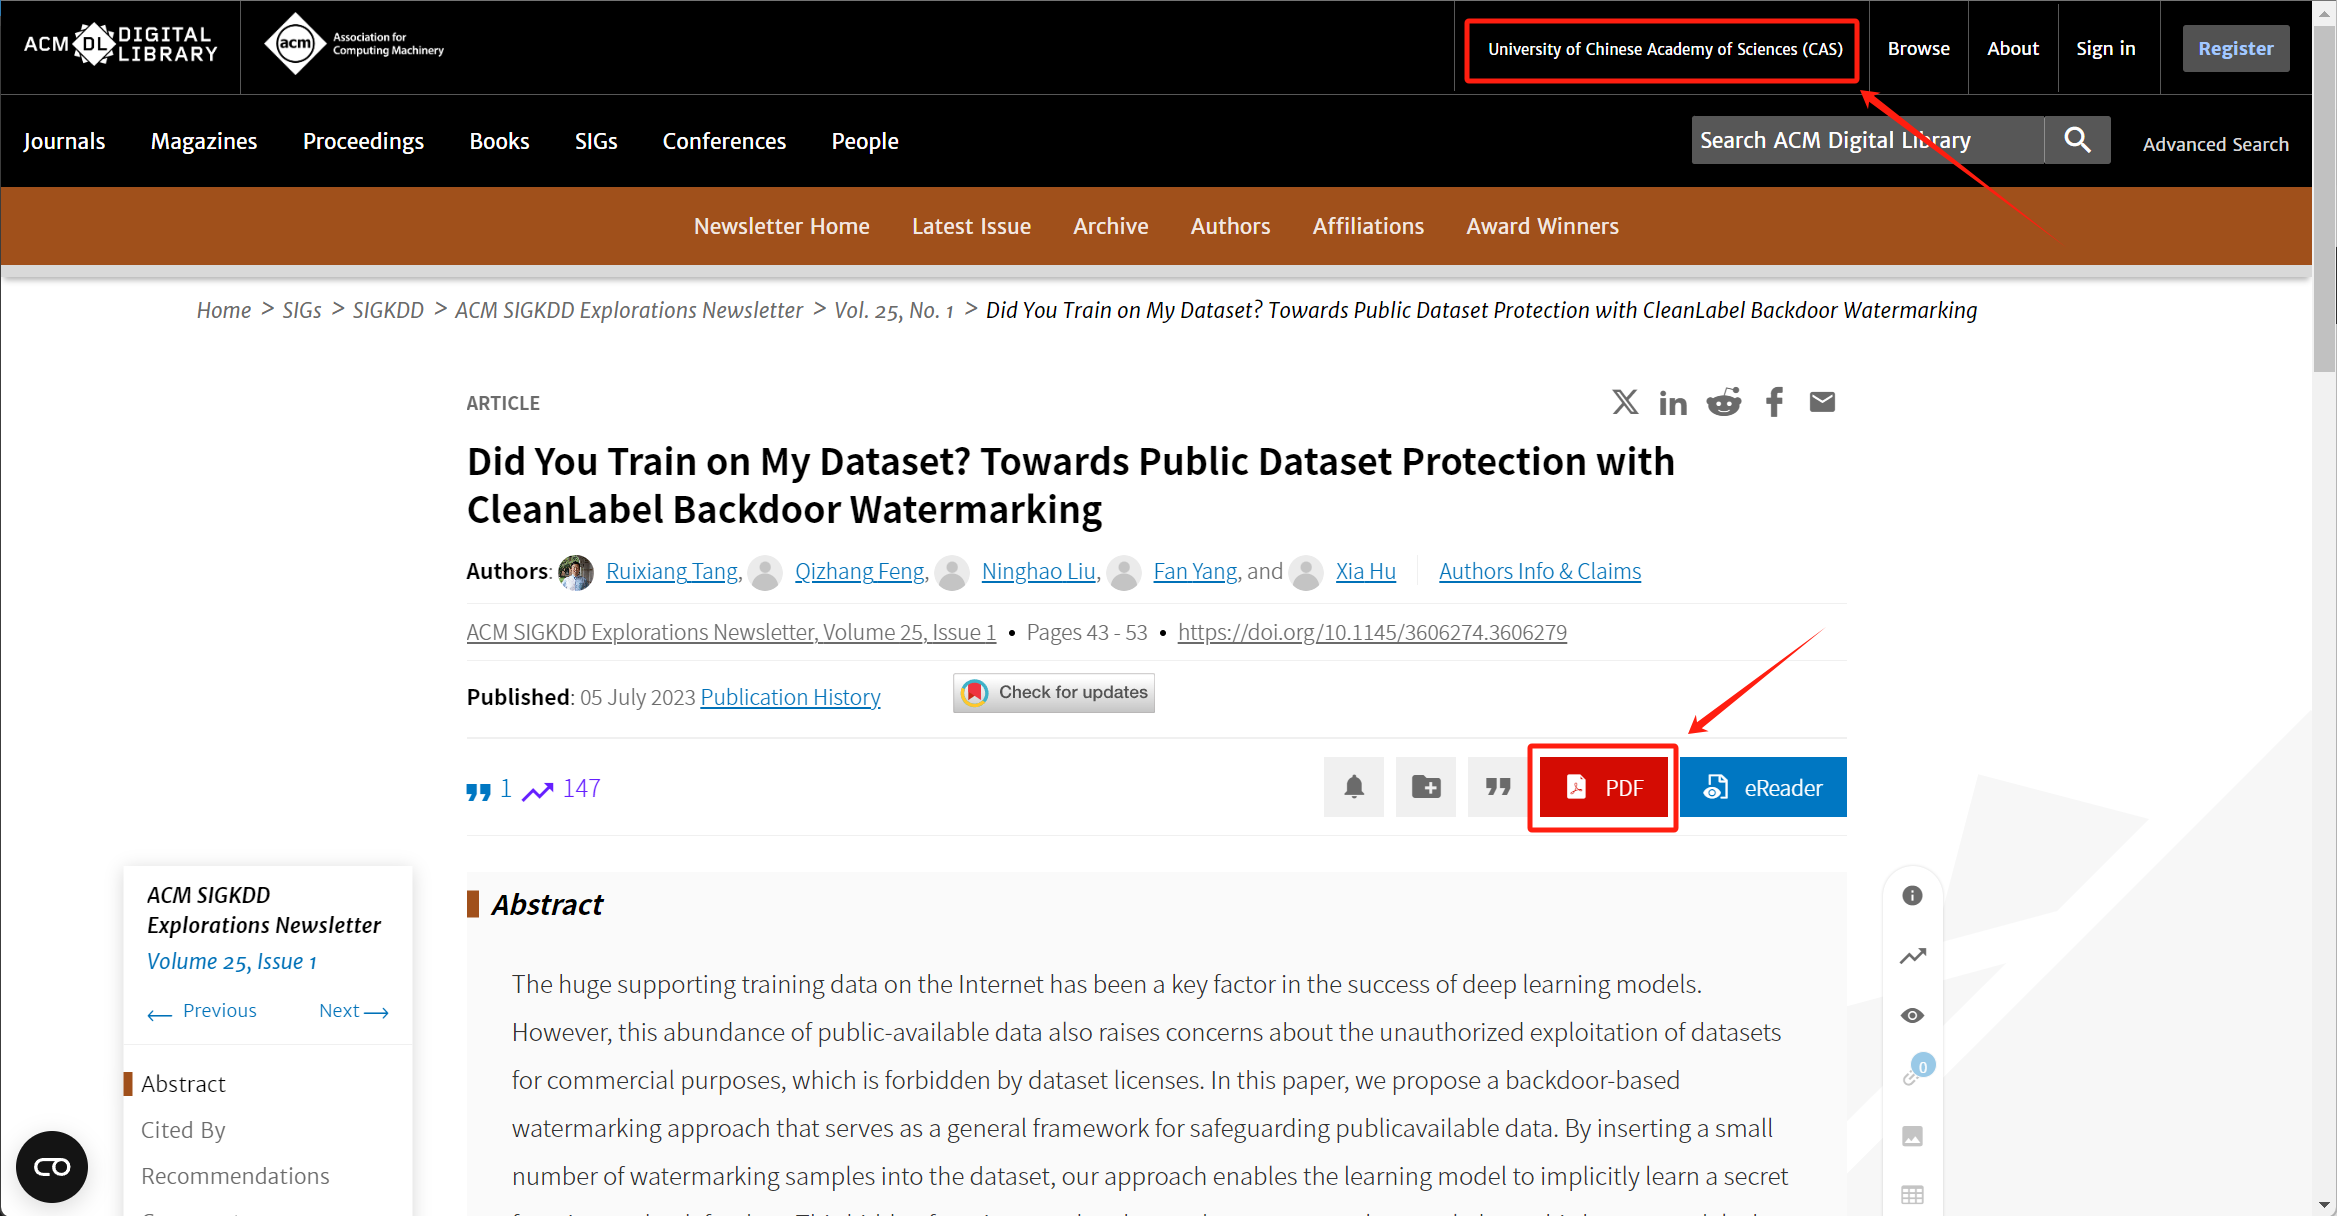Toggle the eye view icon in sidebar
Image resolution: width=2337 pixels, height=1216 pixels.
[x=1912, y=1016]
